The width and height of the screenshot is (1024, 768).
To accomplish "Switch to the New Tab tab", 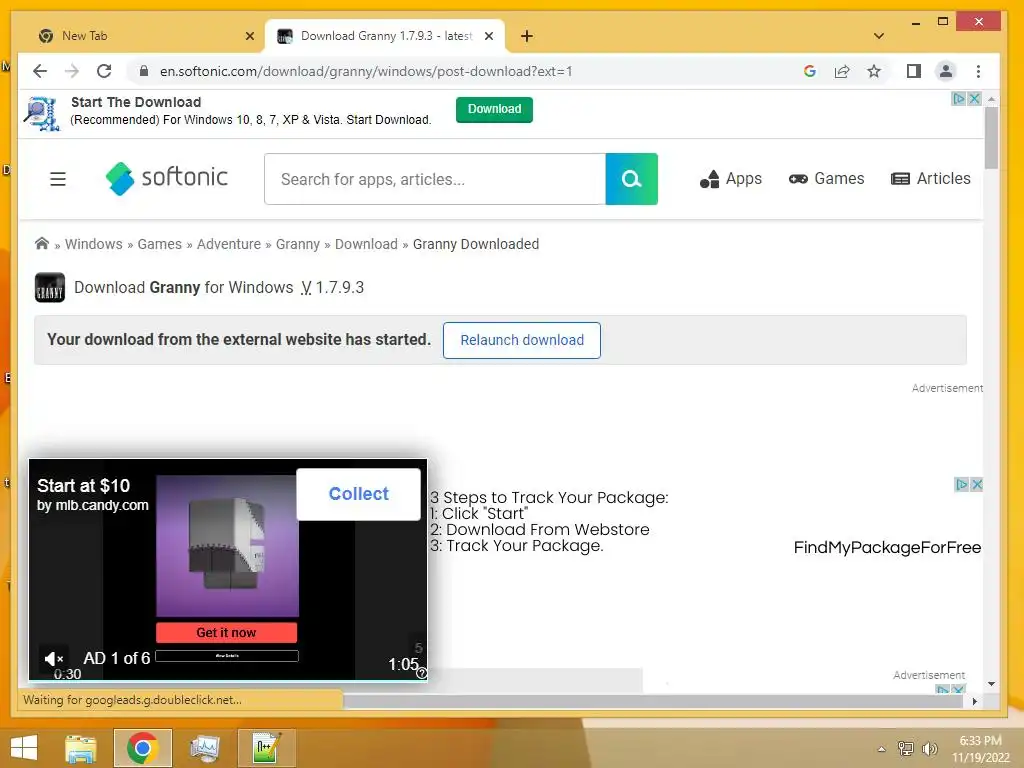I will pos(139,36).
